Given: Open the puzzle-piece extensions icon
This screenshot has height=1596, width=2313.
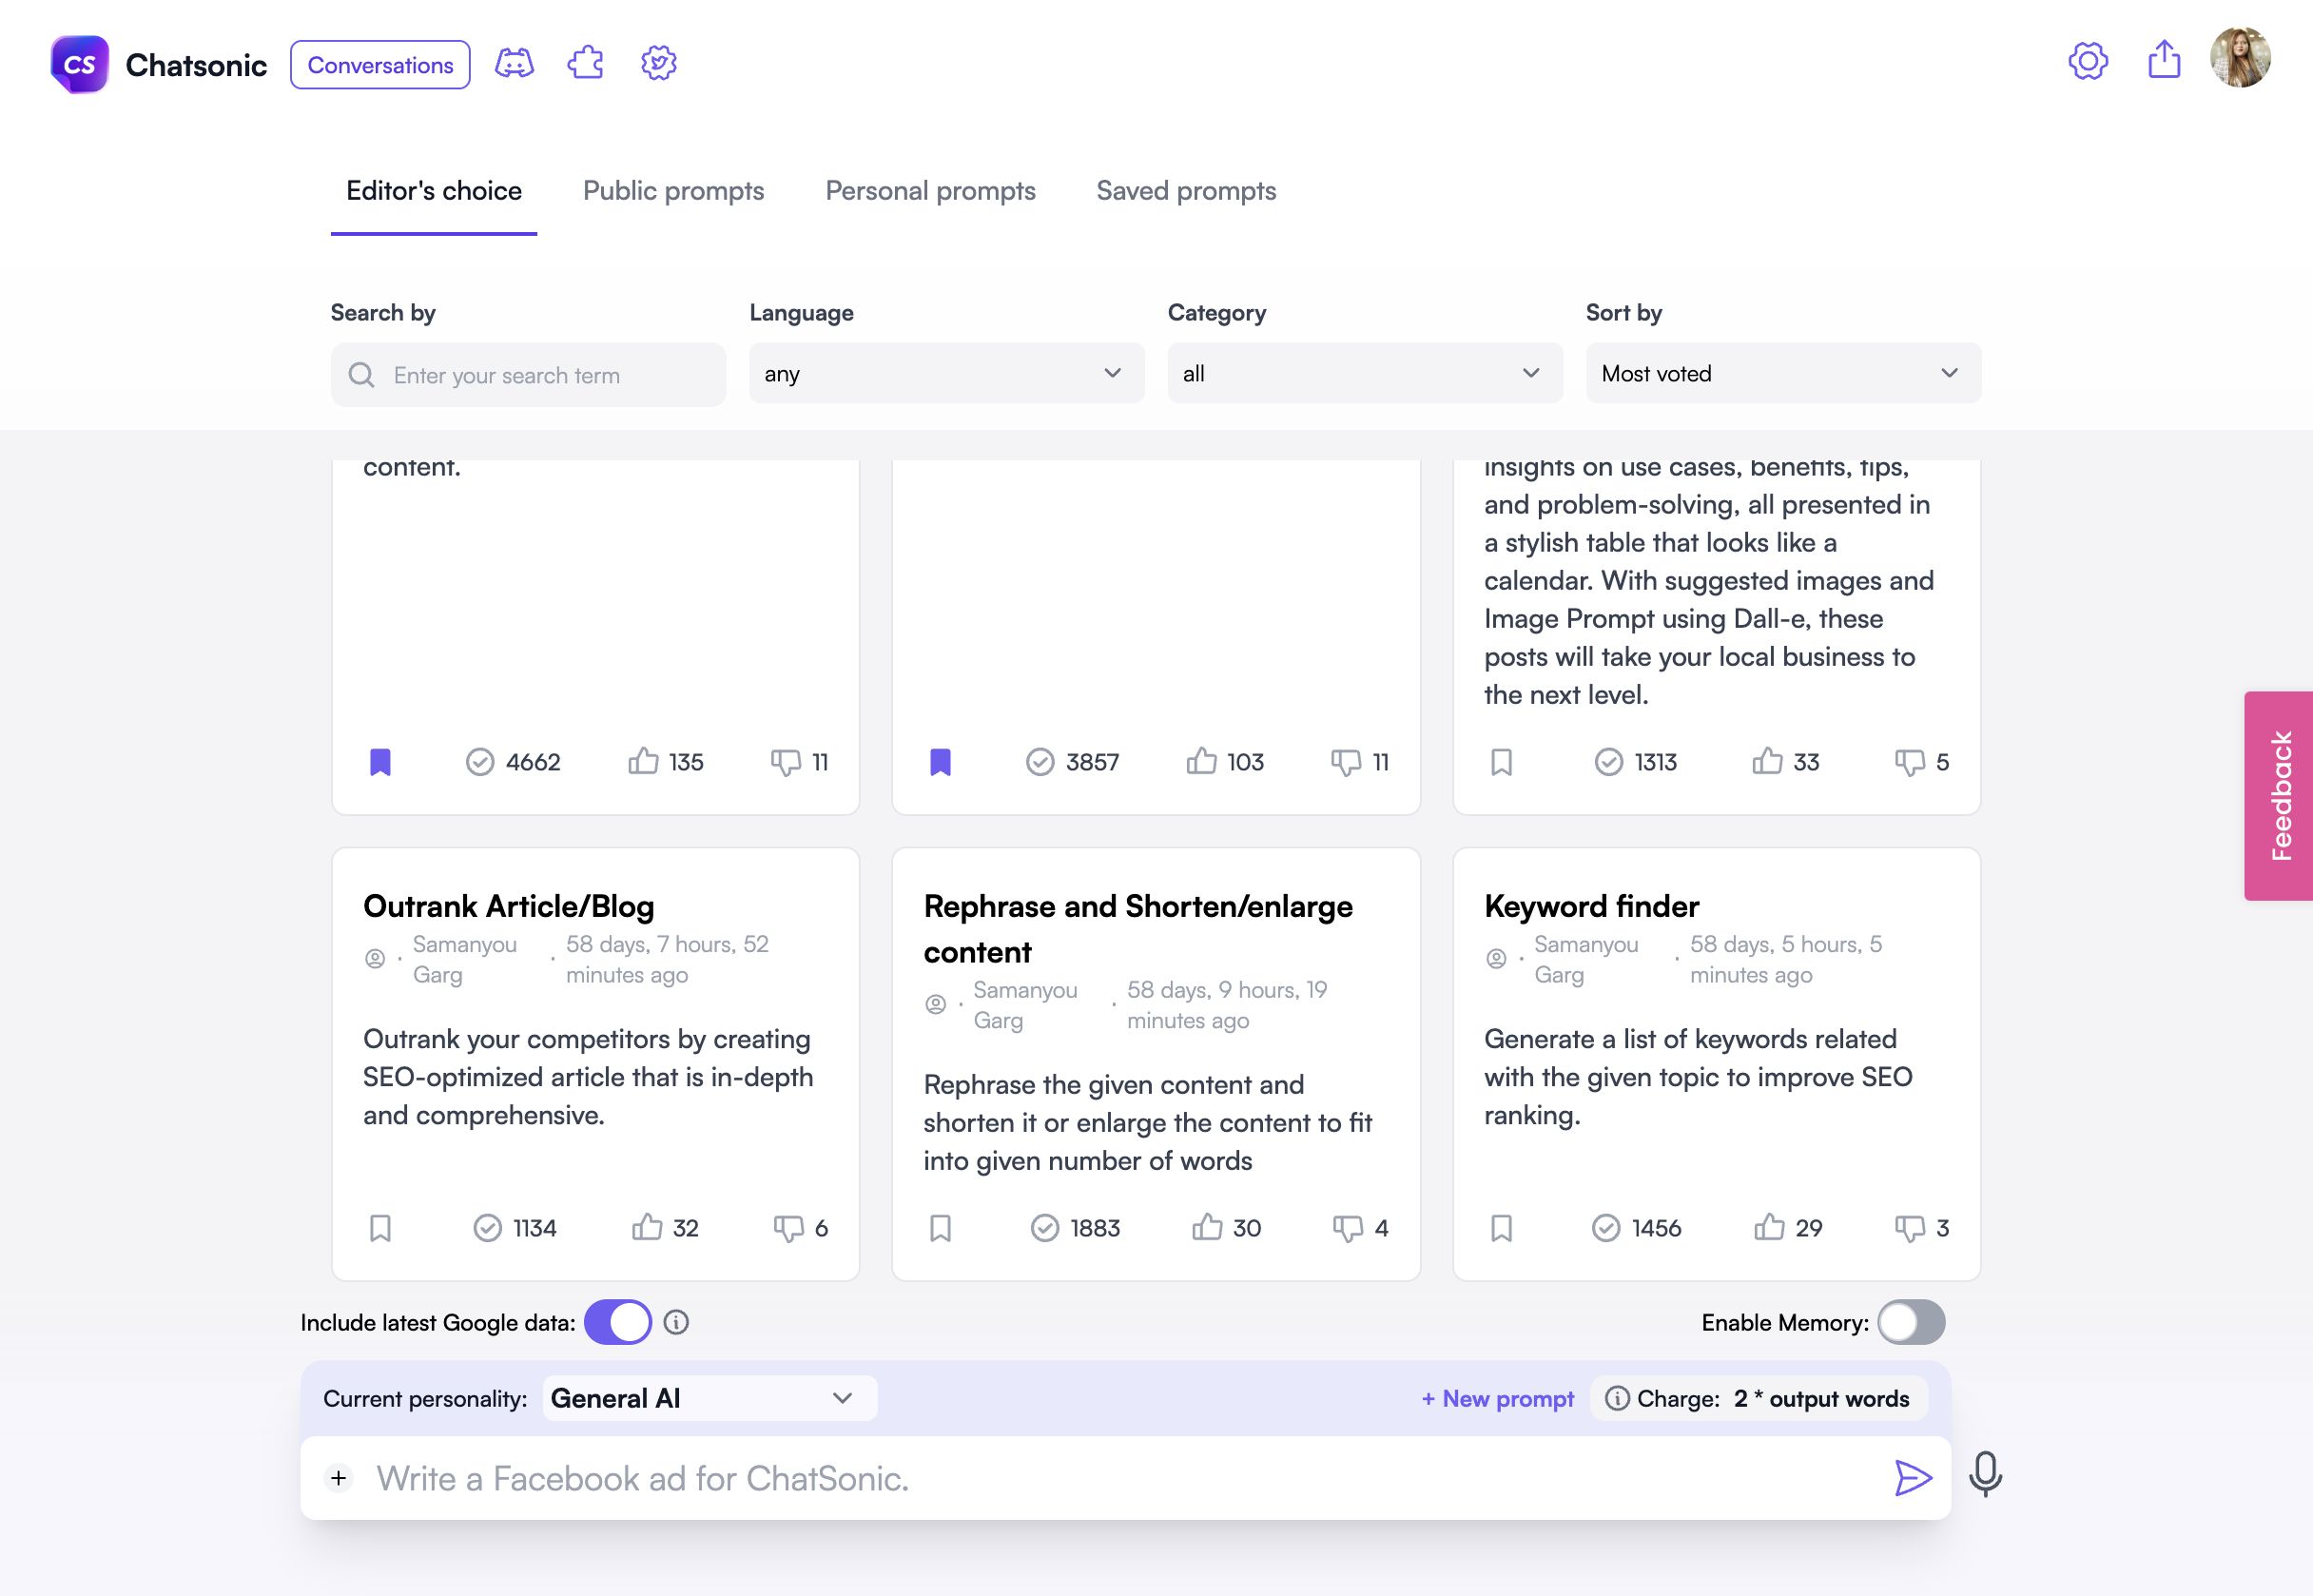Looking at the screenshot, I should coord(586,63).
